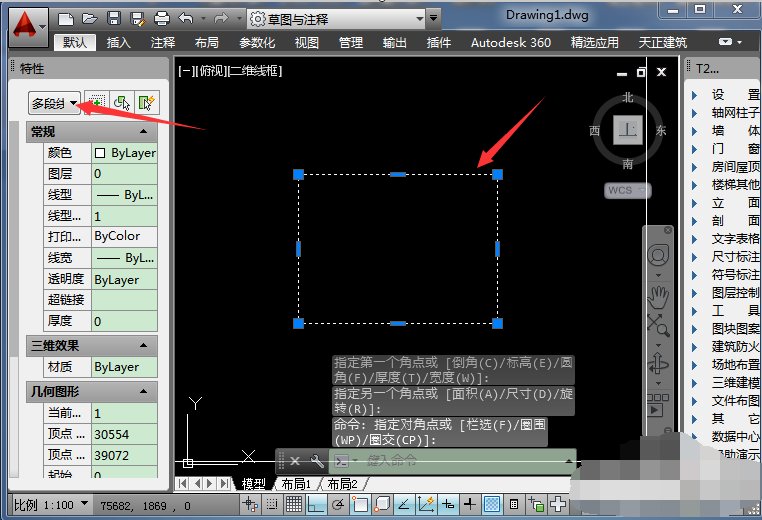
Task: Open the 参数化 ribbon tab
Action: (257, 43)
